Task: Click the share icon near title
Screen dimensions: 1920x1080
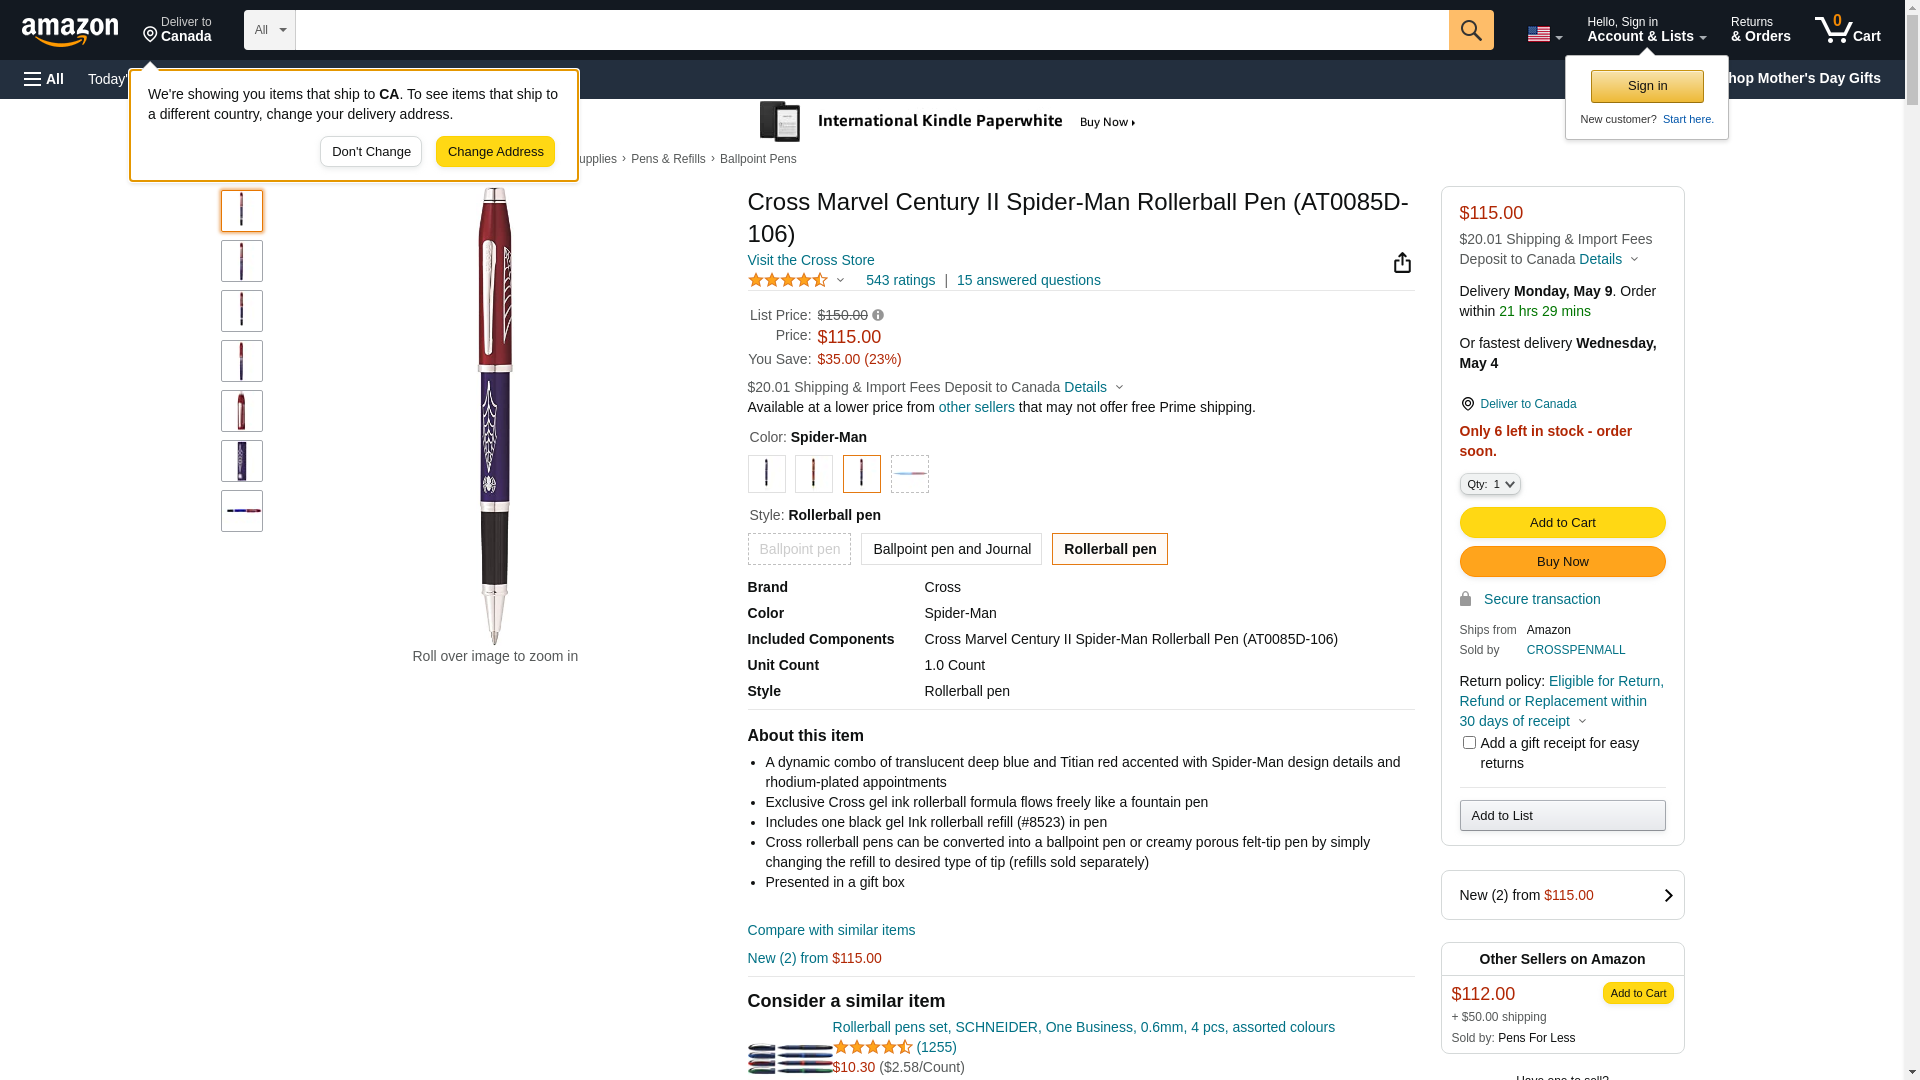Action: 1402,263
